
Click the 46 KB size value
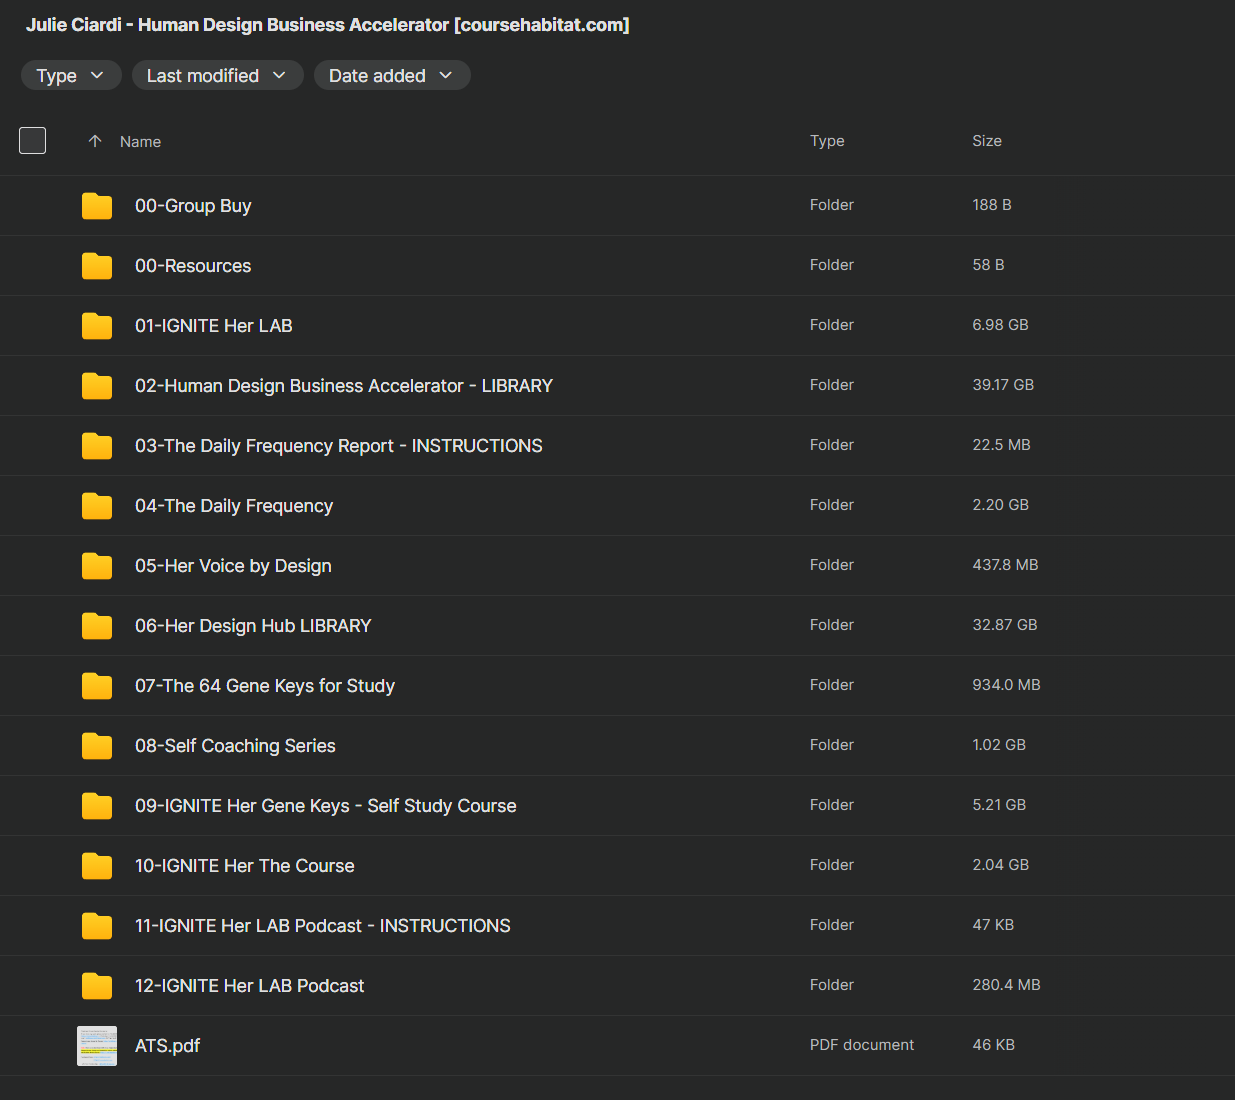point(993,1045)
